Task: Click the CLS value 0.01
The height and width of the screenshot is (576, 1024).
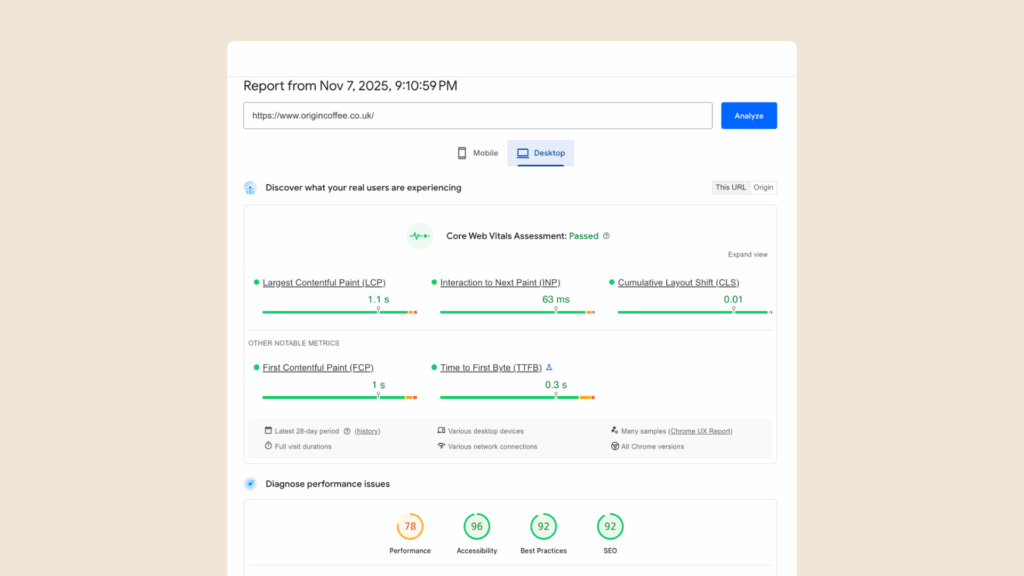Action: pos(733,300)
